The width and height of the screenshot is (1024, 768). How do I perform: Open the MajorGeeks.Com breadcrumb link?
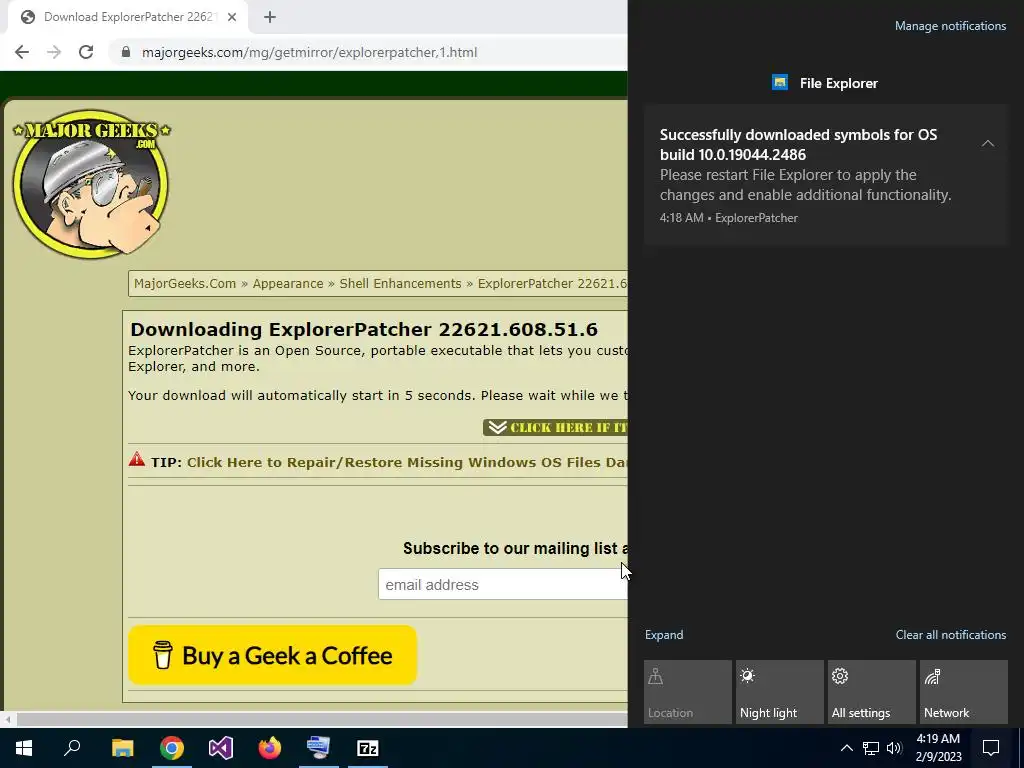[185, 283]
